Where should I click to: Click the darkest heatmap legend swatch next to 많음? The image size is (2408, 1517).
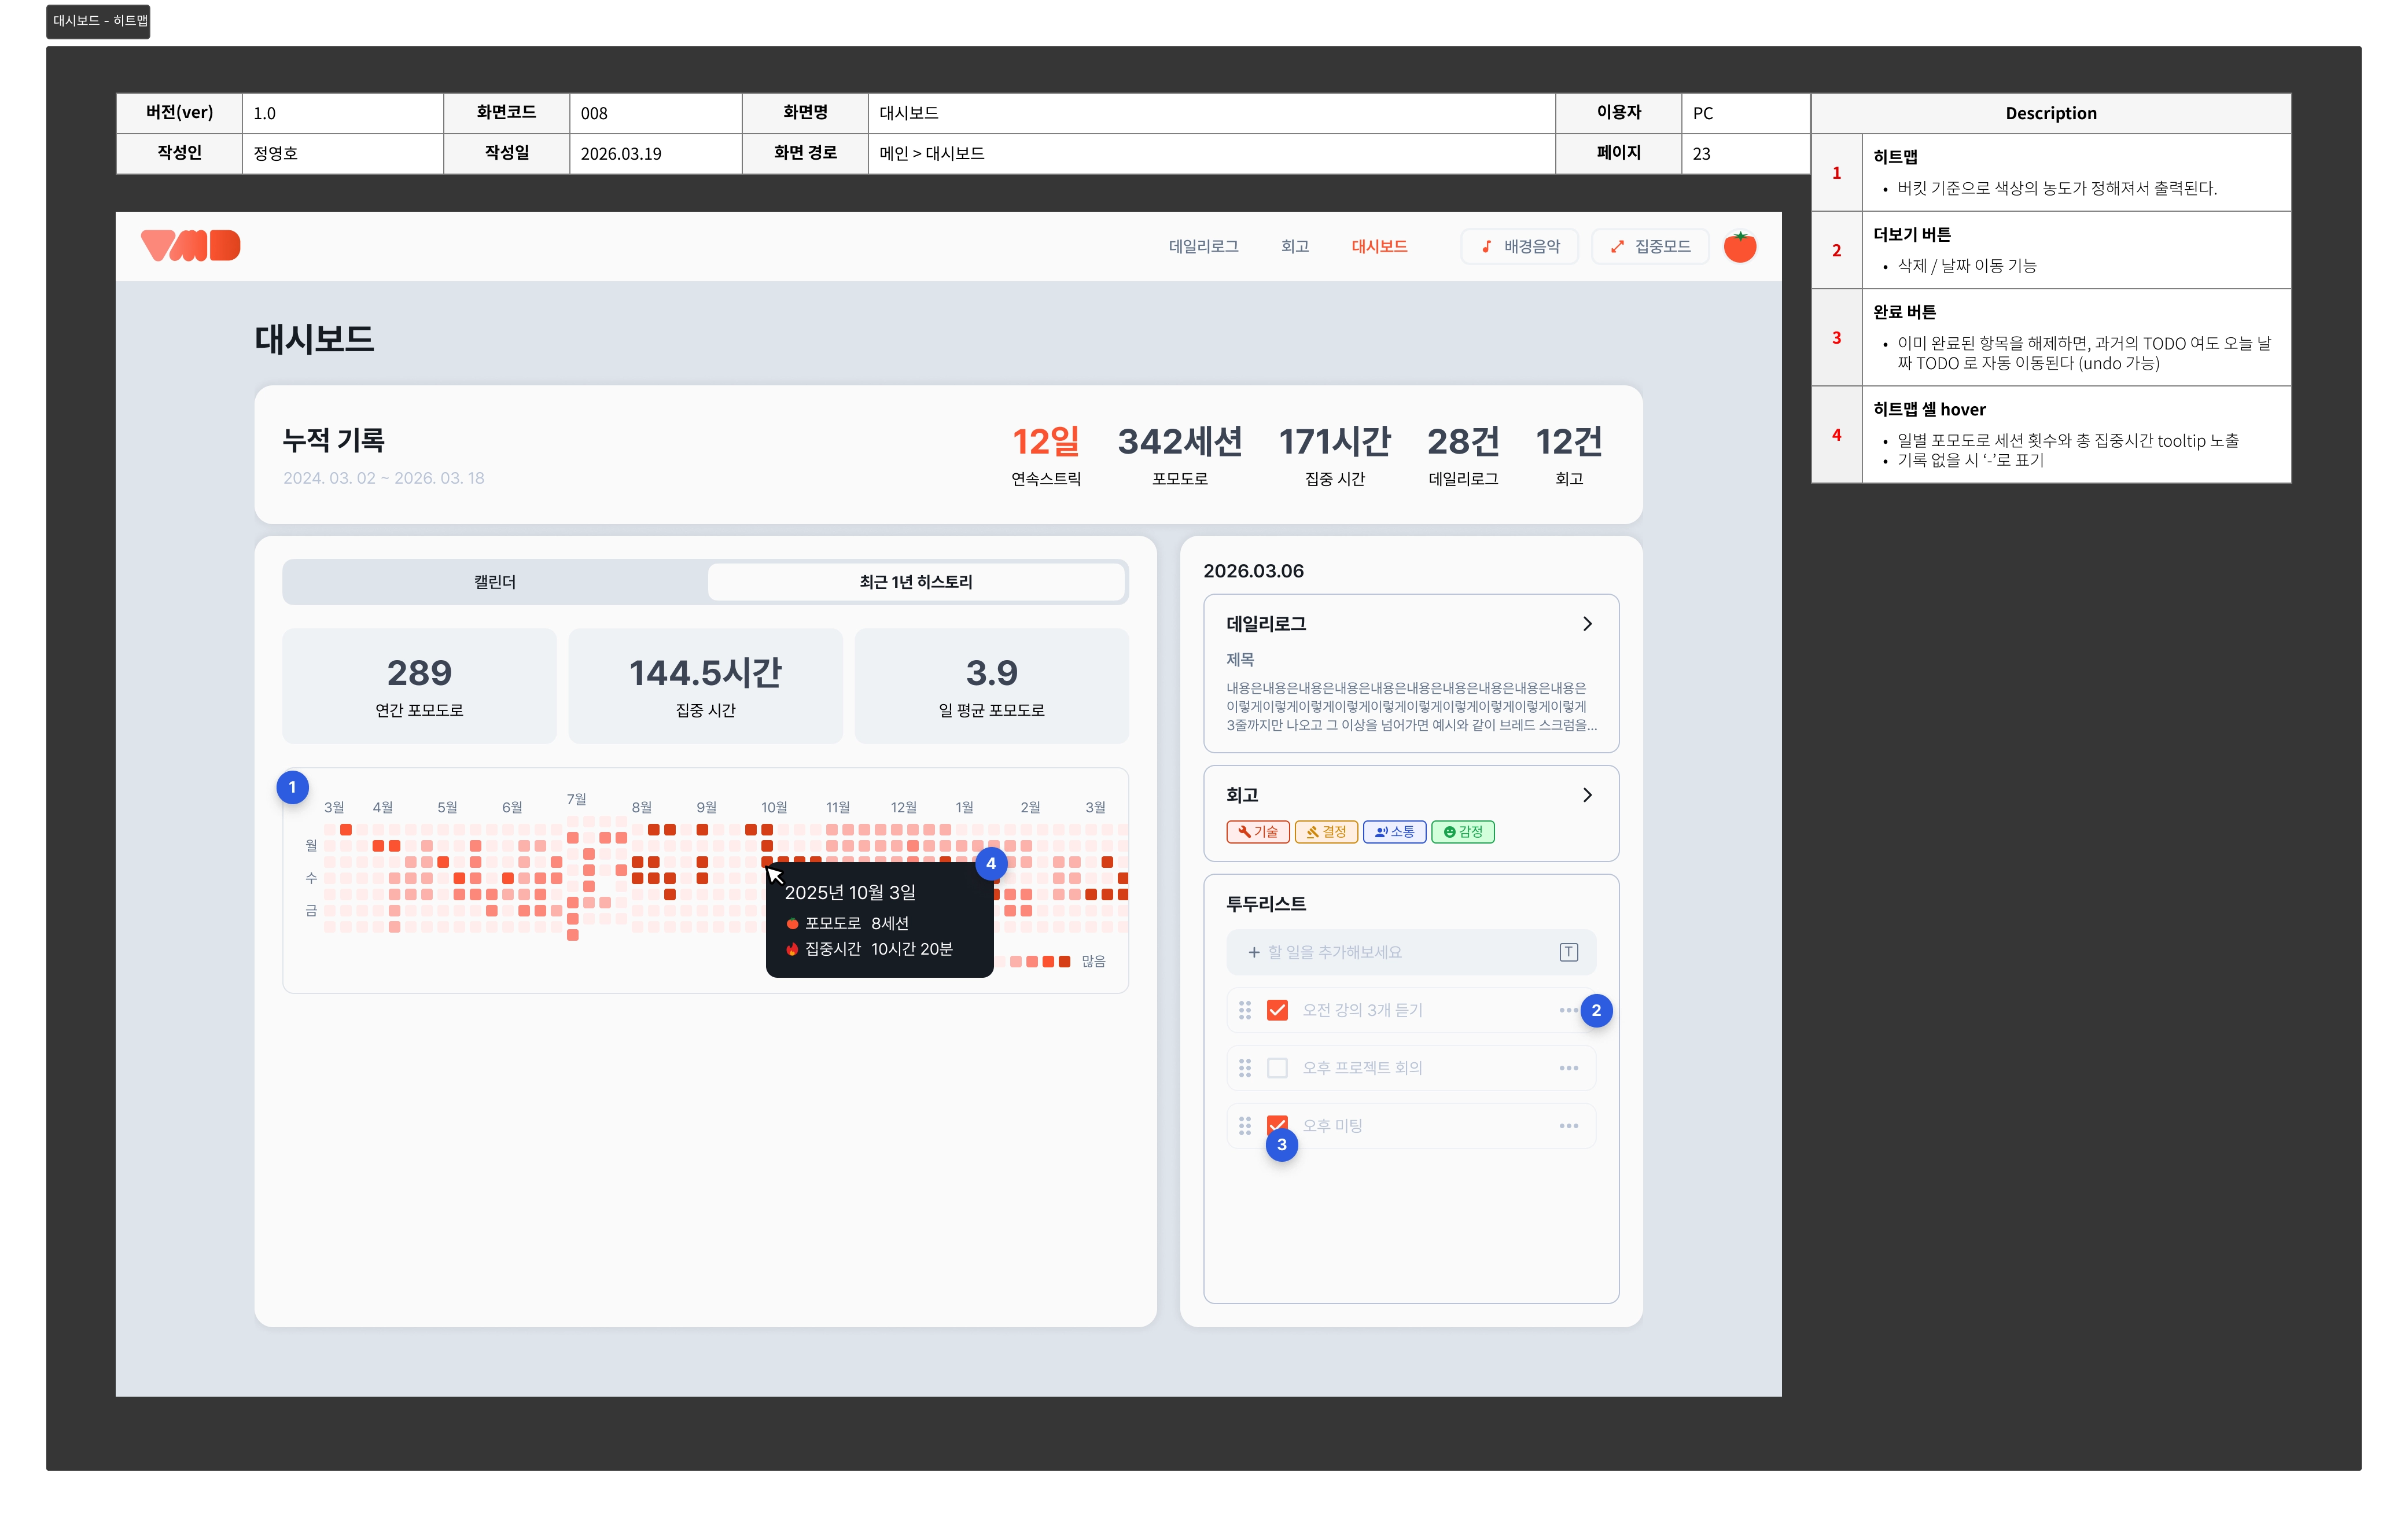tap(1064, 961)
